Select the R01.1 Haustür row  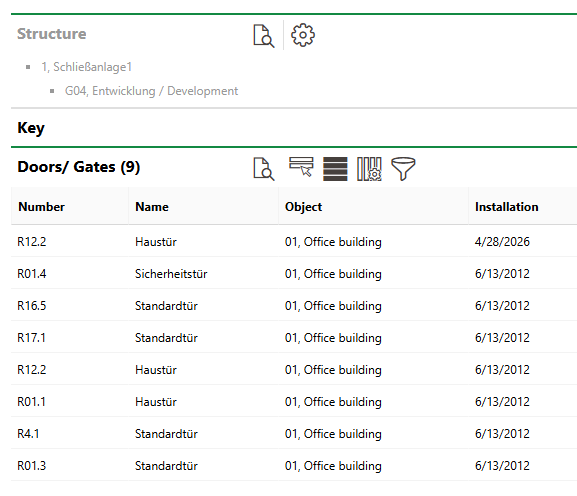(x=294, y=402)
